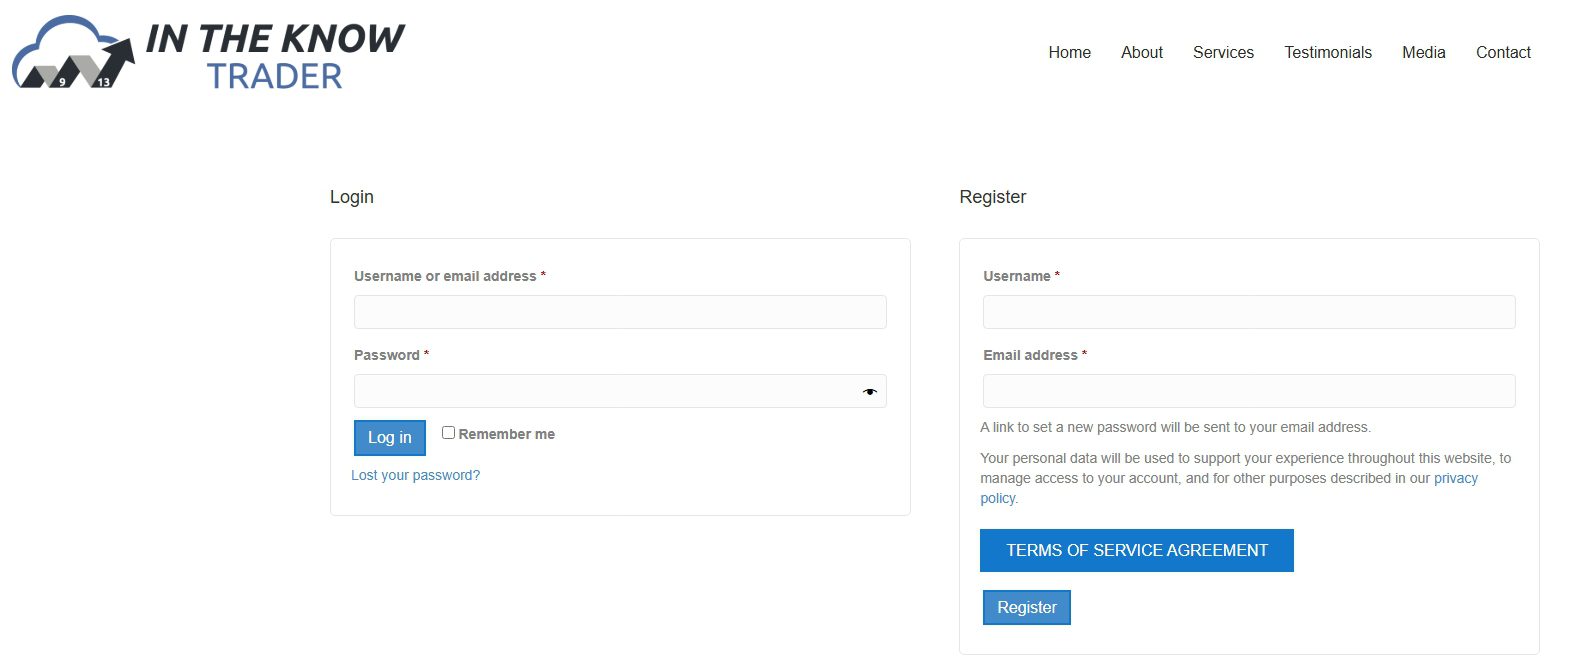Open the privacy policy link
The height and width of the screenshot is (671, 1573).
click(1229, 488)
